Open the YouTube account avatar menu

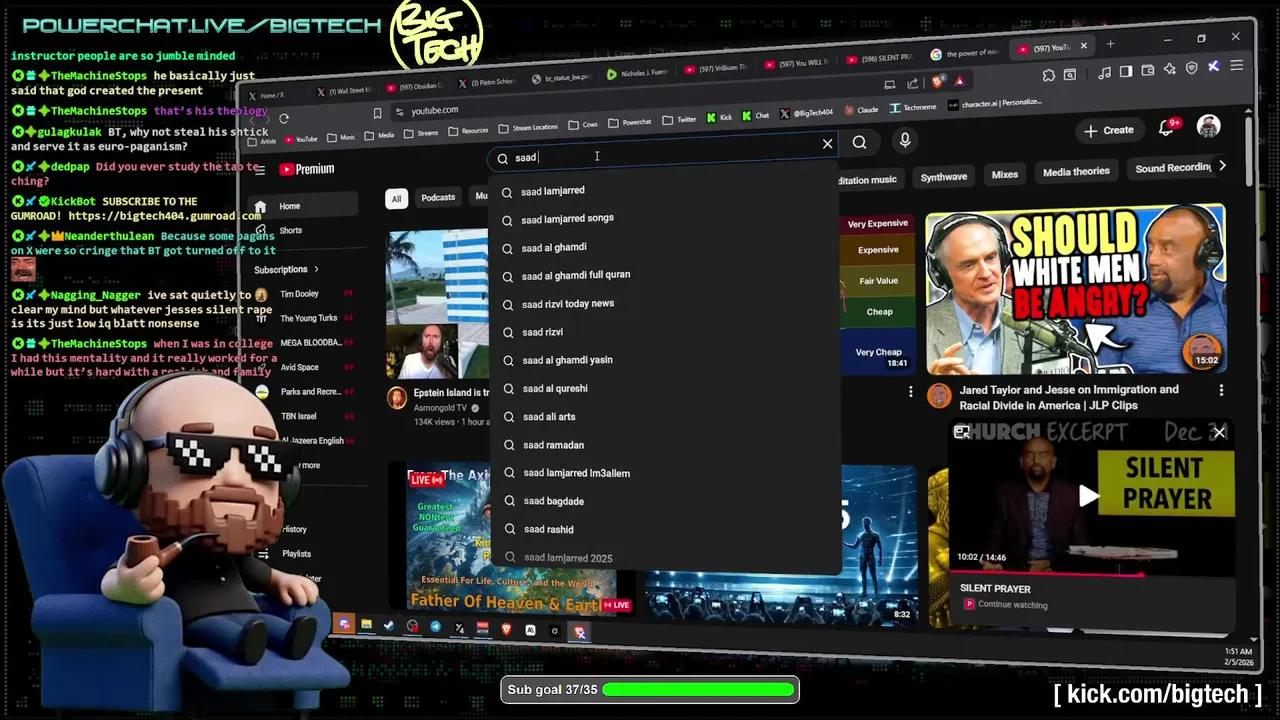(1208, 126)
